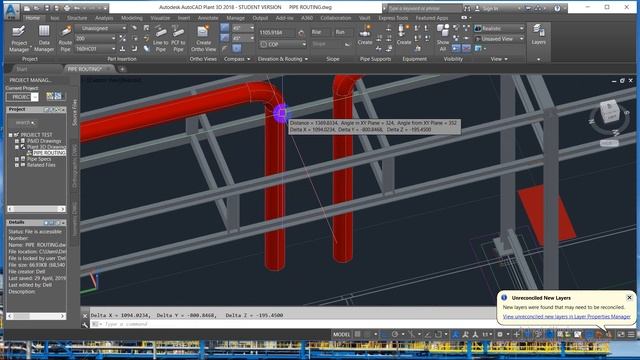Select the Pipe Specs tree item
Image resolution: width=640 pixels, height=360 pixels.
(39, 159)
